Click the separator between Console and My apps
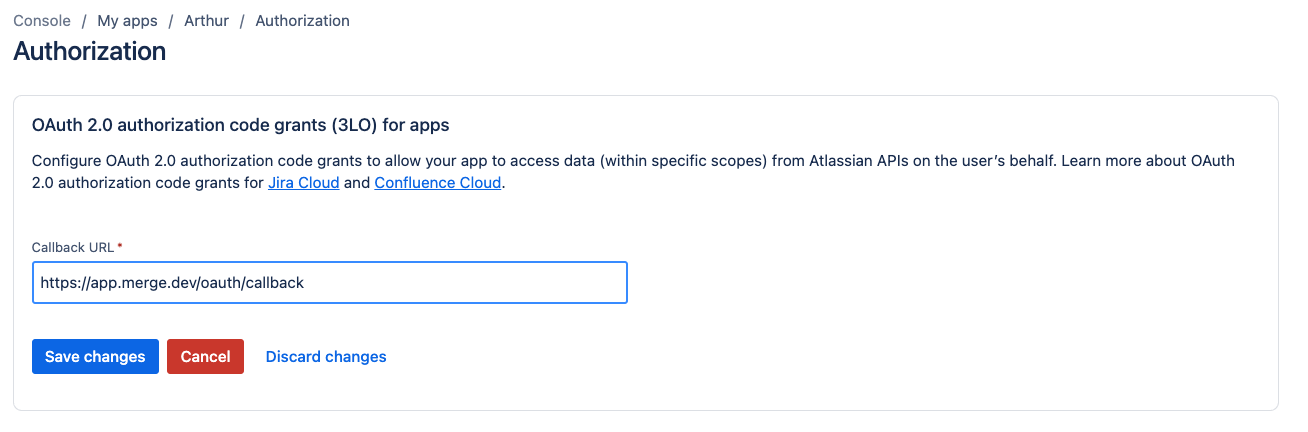 pos(84,20)
